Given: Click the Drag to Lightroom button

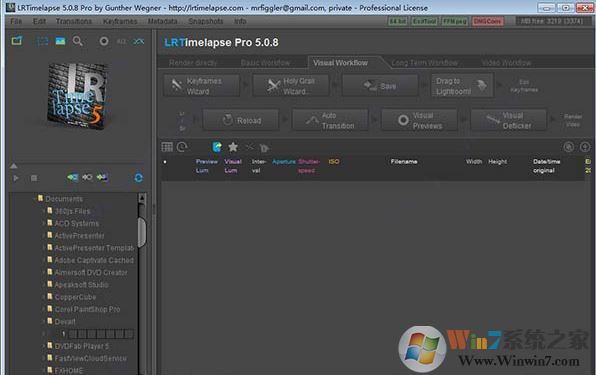Looking at the screenshot, I should tap(462, 86).
